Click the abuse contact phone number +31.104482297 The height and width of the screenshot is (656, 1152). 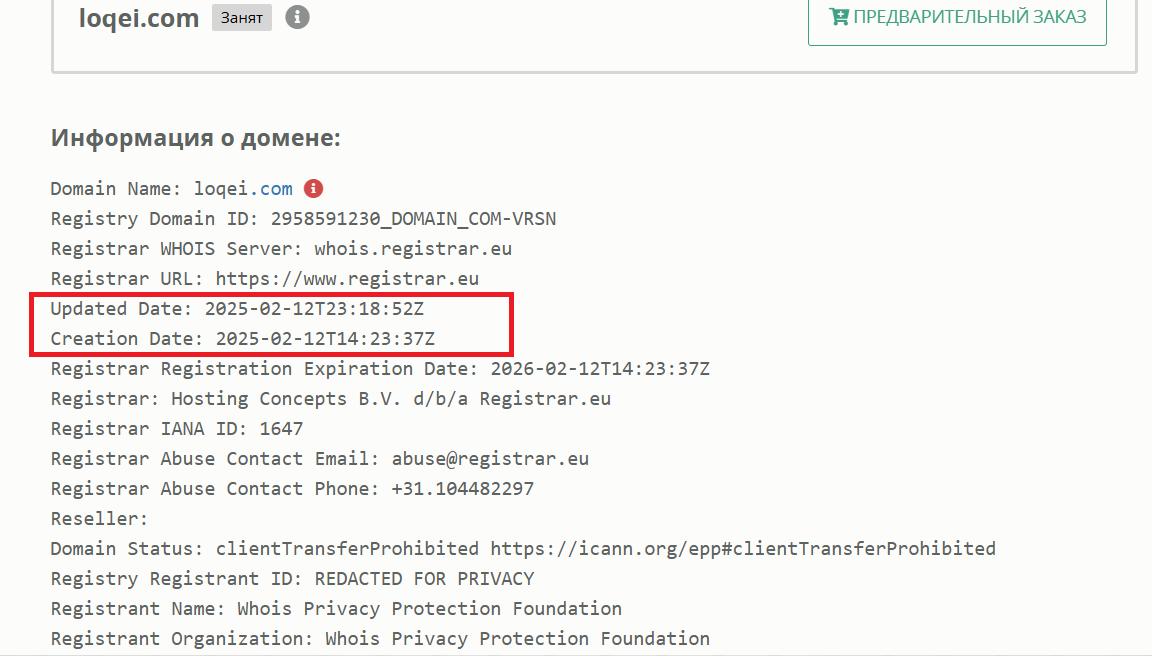pyautogui.click(x=463, y=489)
